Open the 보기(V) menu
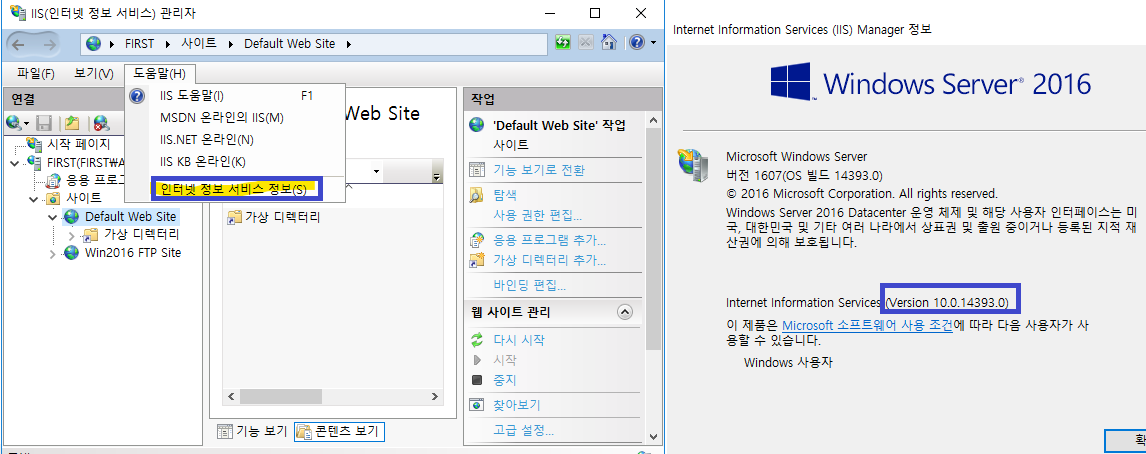The width and height of the screenshot is (1146, 454). [x=94, y=73]
